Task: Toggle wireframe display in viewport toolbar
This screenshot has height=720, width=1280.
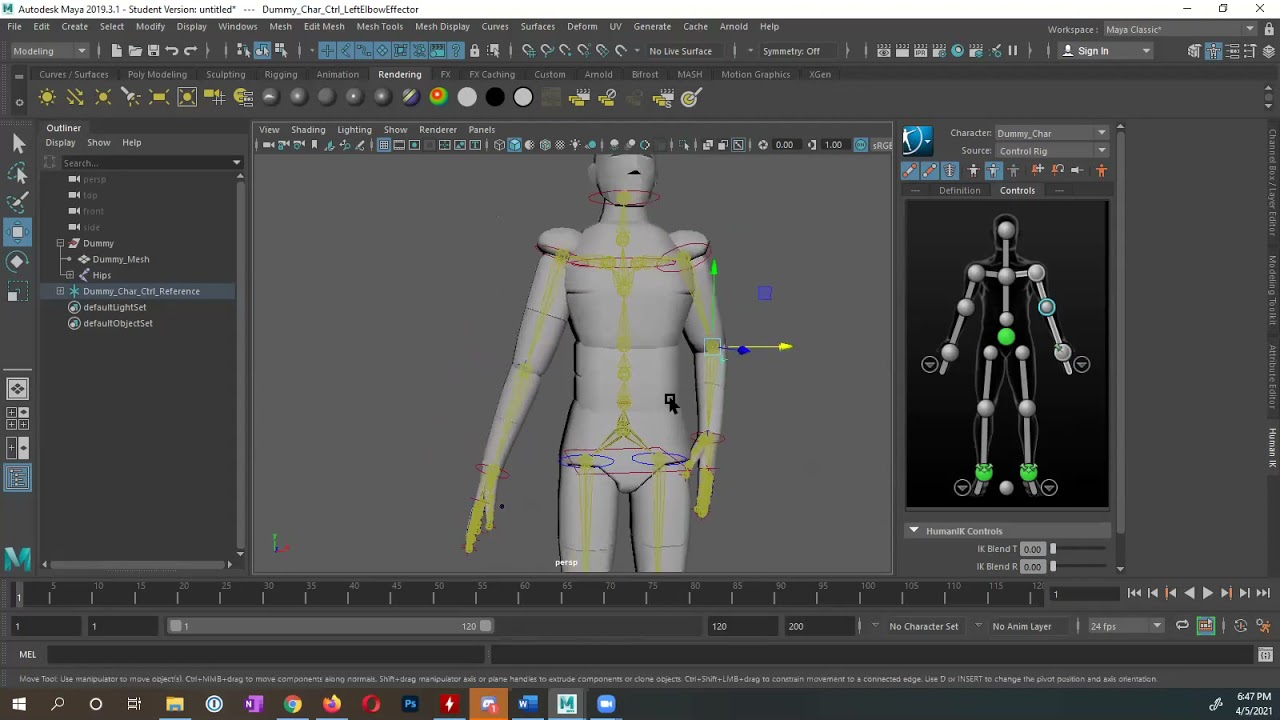Action: 499,145
